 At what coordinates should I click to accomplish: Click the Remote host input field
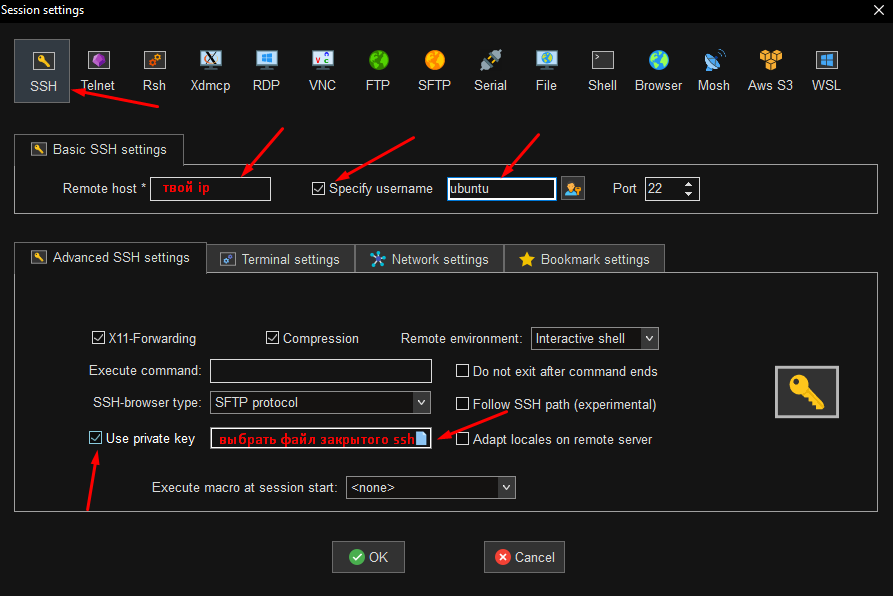click(x=210, y=188)
